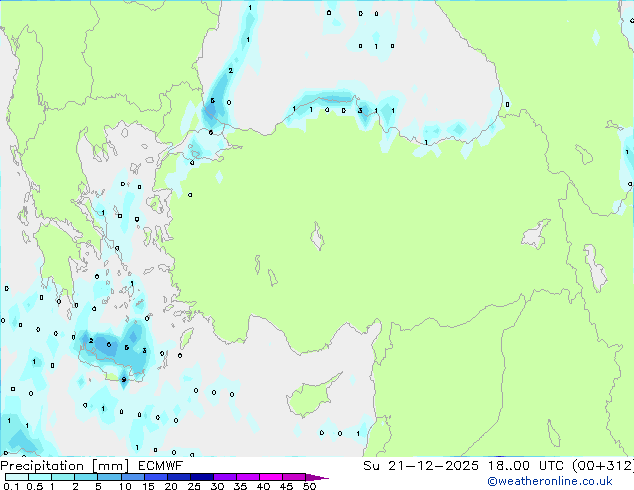634x490 pixels.
Task: Select the 1–2 mm legend color
Action: (x=63, y=477)
